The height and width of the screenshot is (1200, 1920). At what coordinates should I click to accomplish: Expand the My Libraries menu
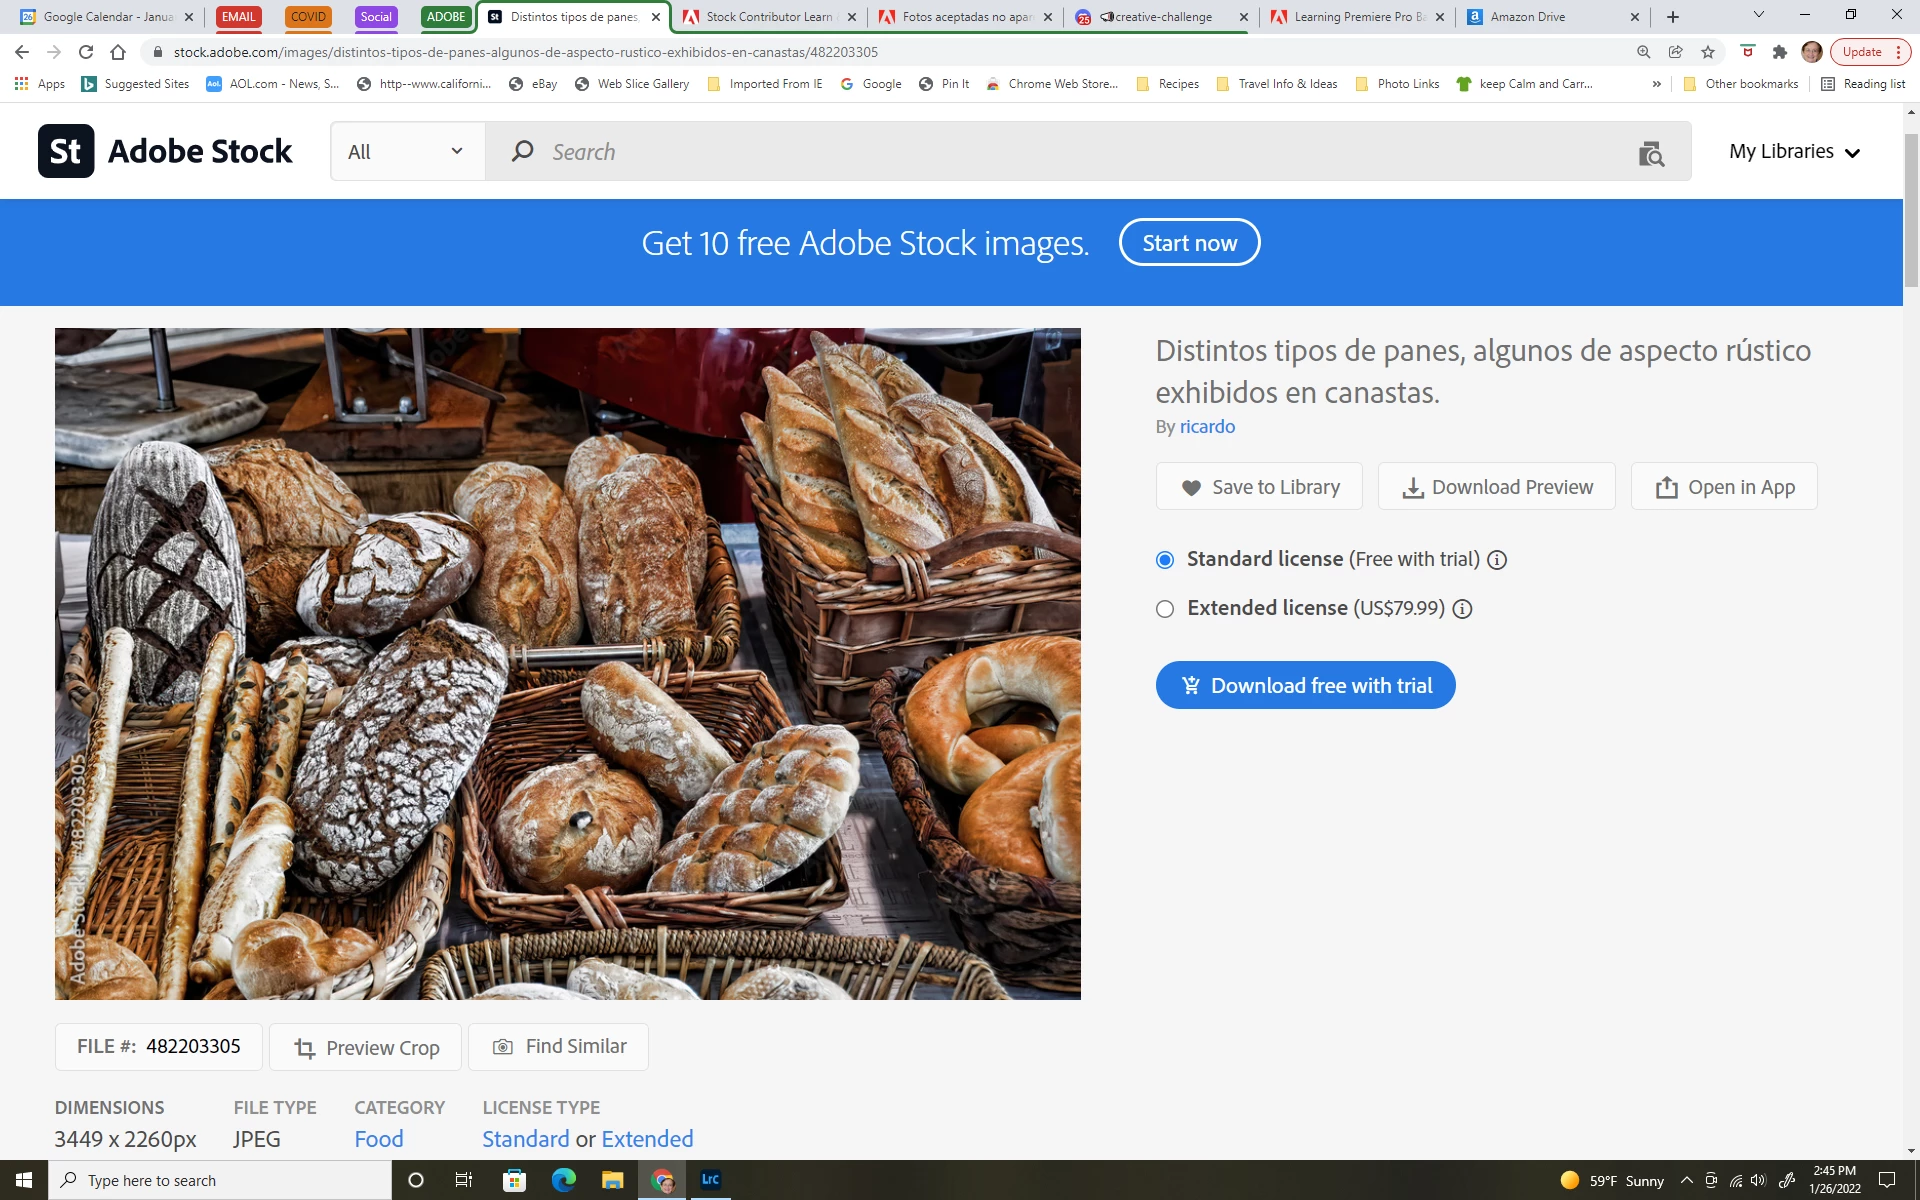tap(1794, 152)
